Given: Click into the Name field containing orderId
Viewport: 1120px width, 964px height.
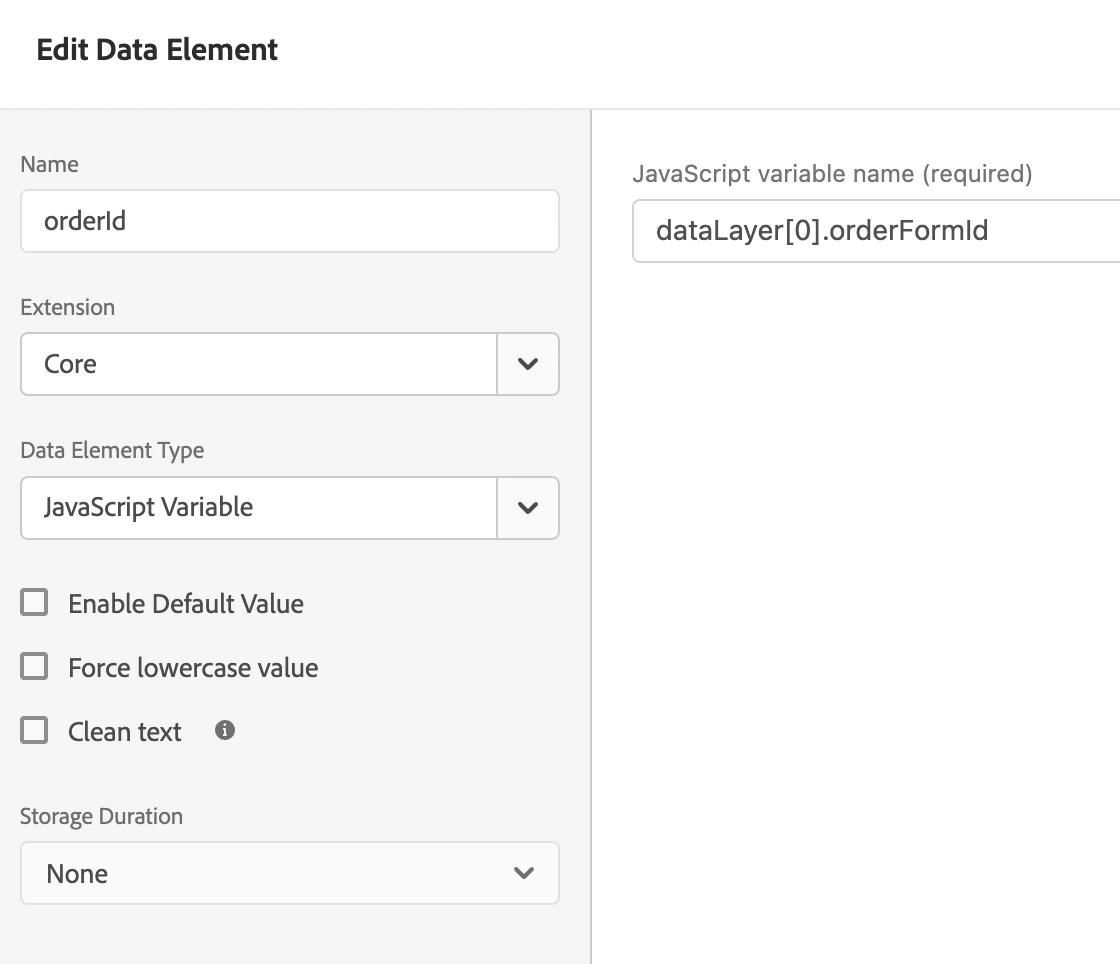Looking at the screenshot, I should coord(289,221).
